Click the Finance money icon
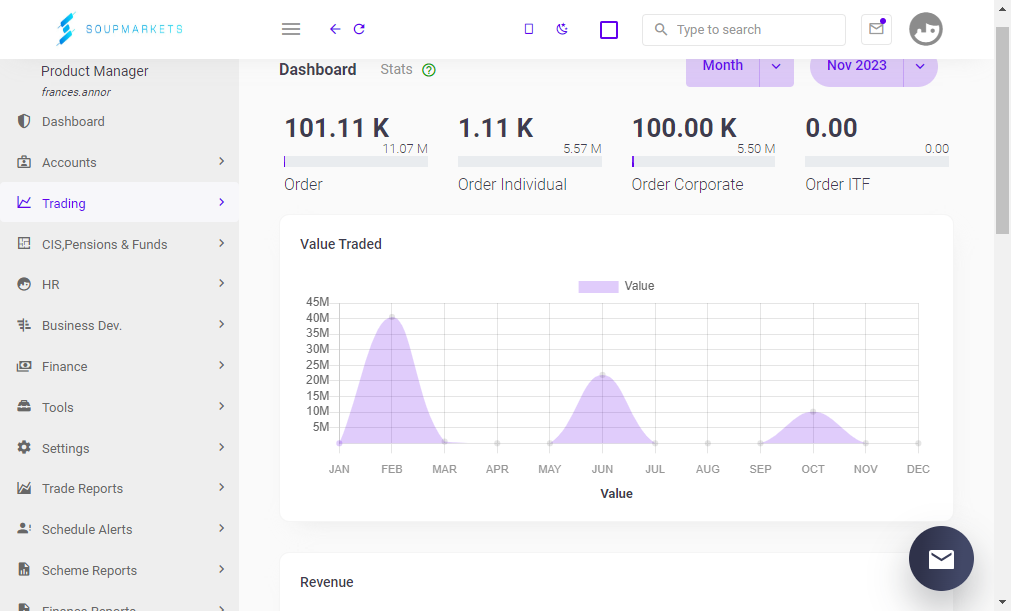Viewport: 1011px width, 611px height. (x=24, y=366)
